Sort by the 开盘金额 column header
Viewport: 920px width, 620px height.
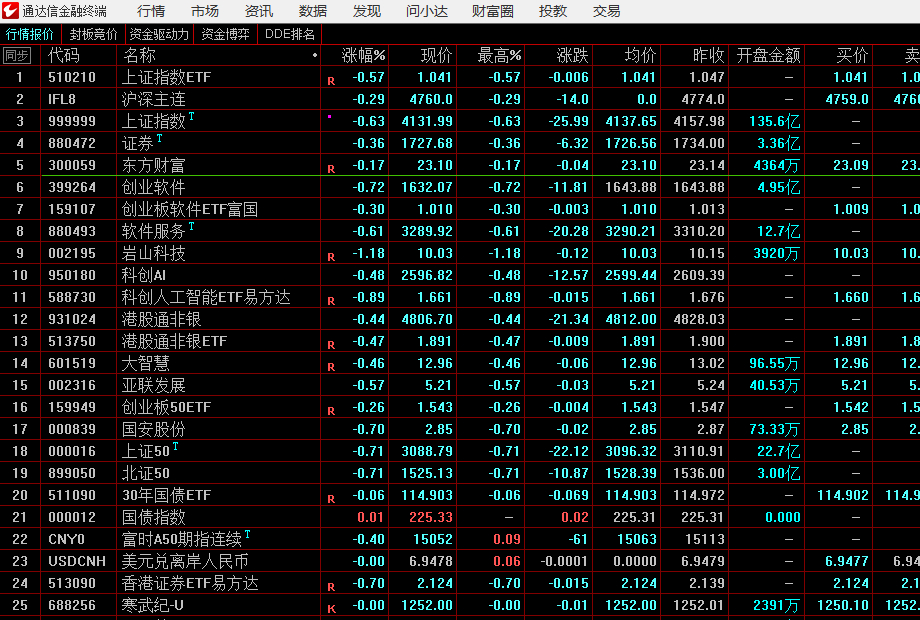[x=769, y=56]
